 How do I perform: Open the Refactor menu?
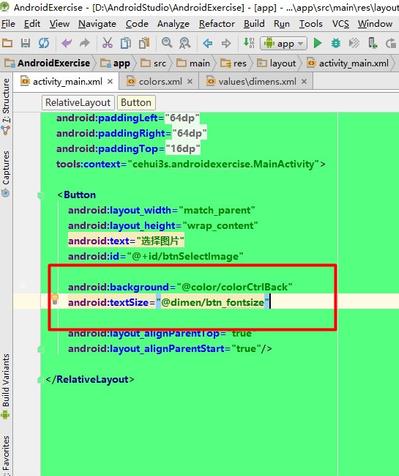(217, 24)
